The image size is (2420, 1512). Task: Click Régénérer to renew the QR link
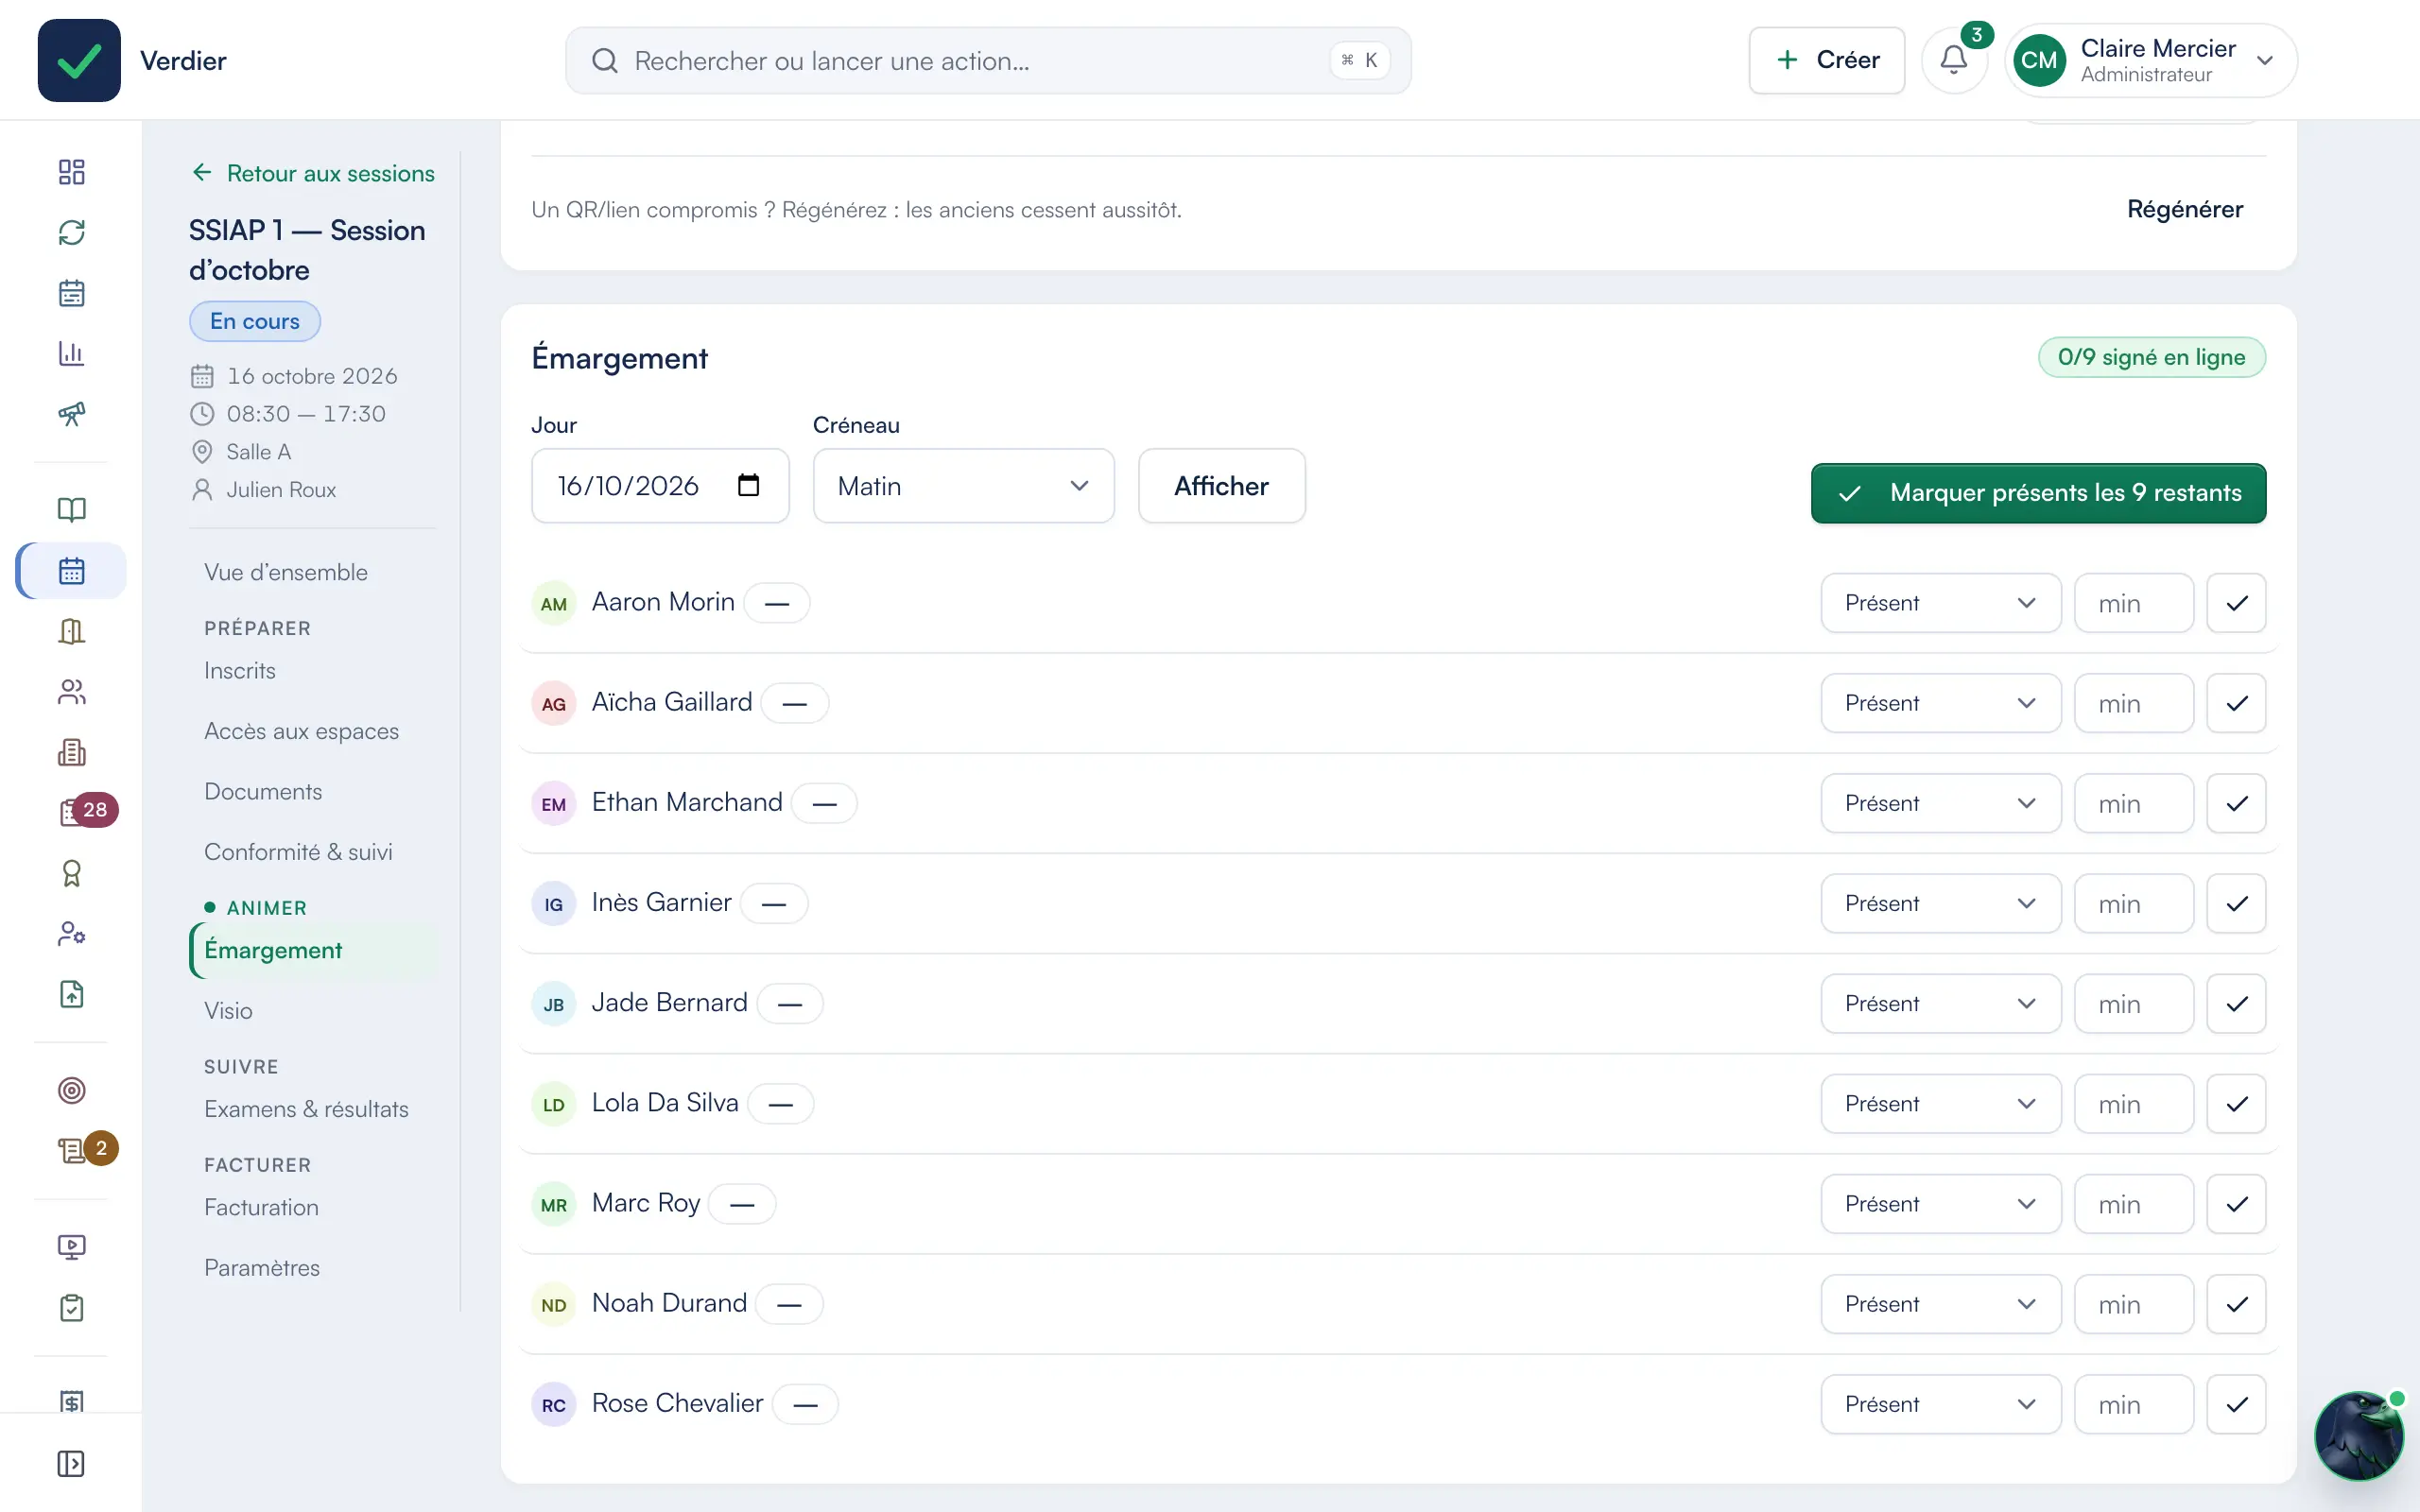tap(2185, 209)
